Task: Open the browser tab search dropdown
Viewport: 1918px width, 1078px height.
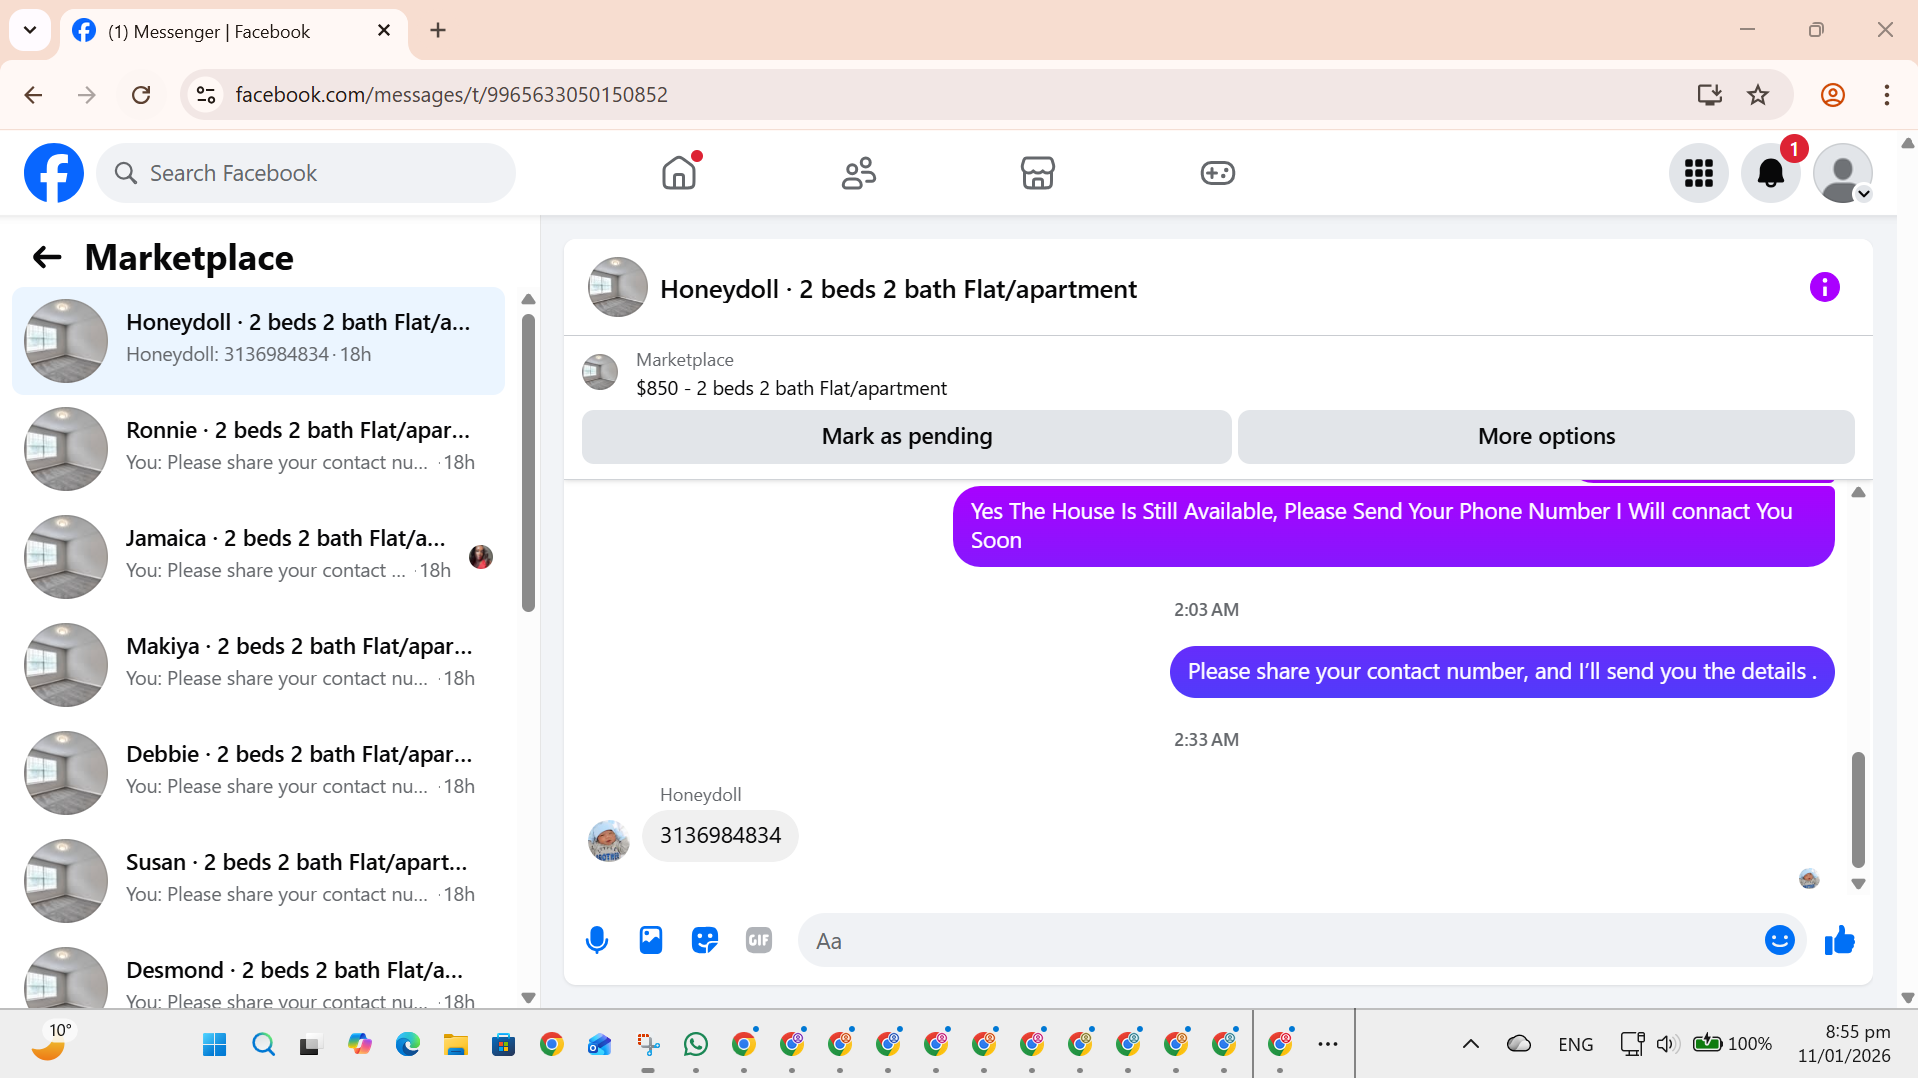Action: pos(30,30)
